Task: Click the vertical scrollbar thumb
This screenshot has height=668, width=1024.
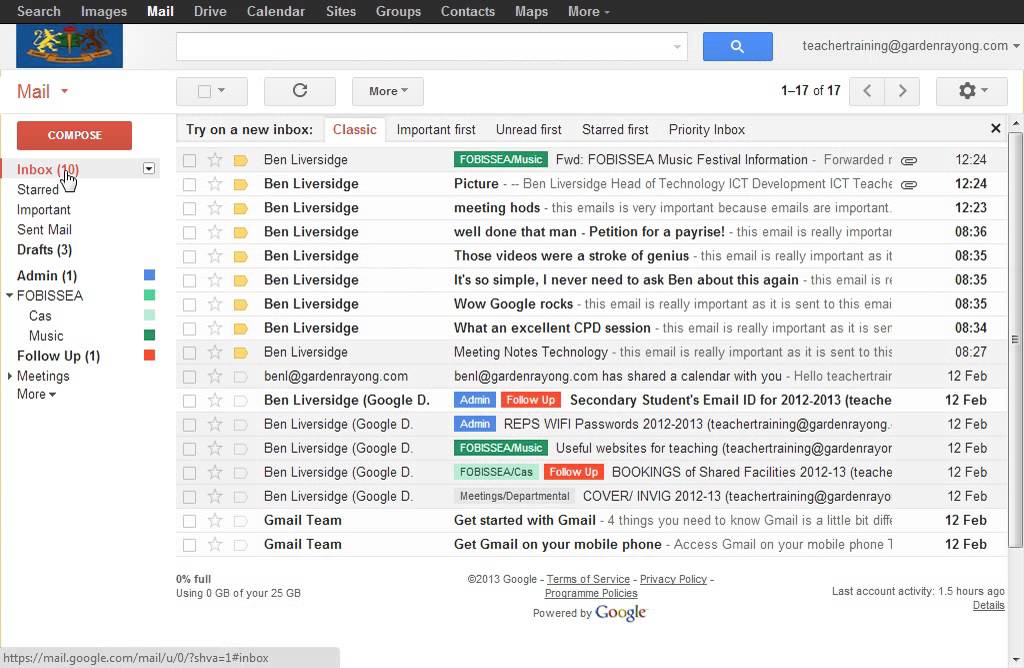Action: [1014, 339]
